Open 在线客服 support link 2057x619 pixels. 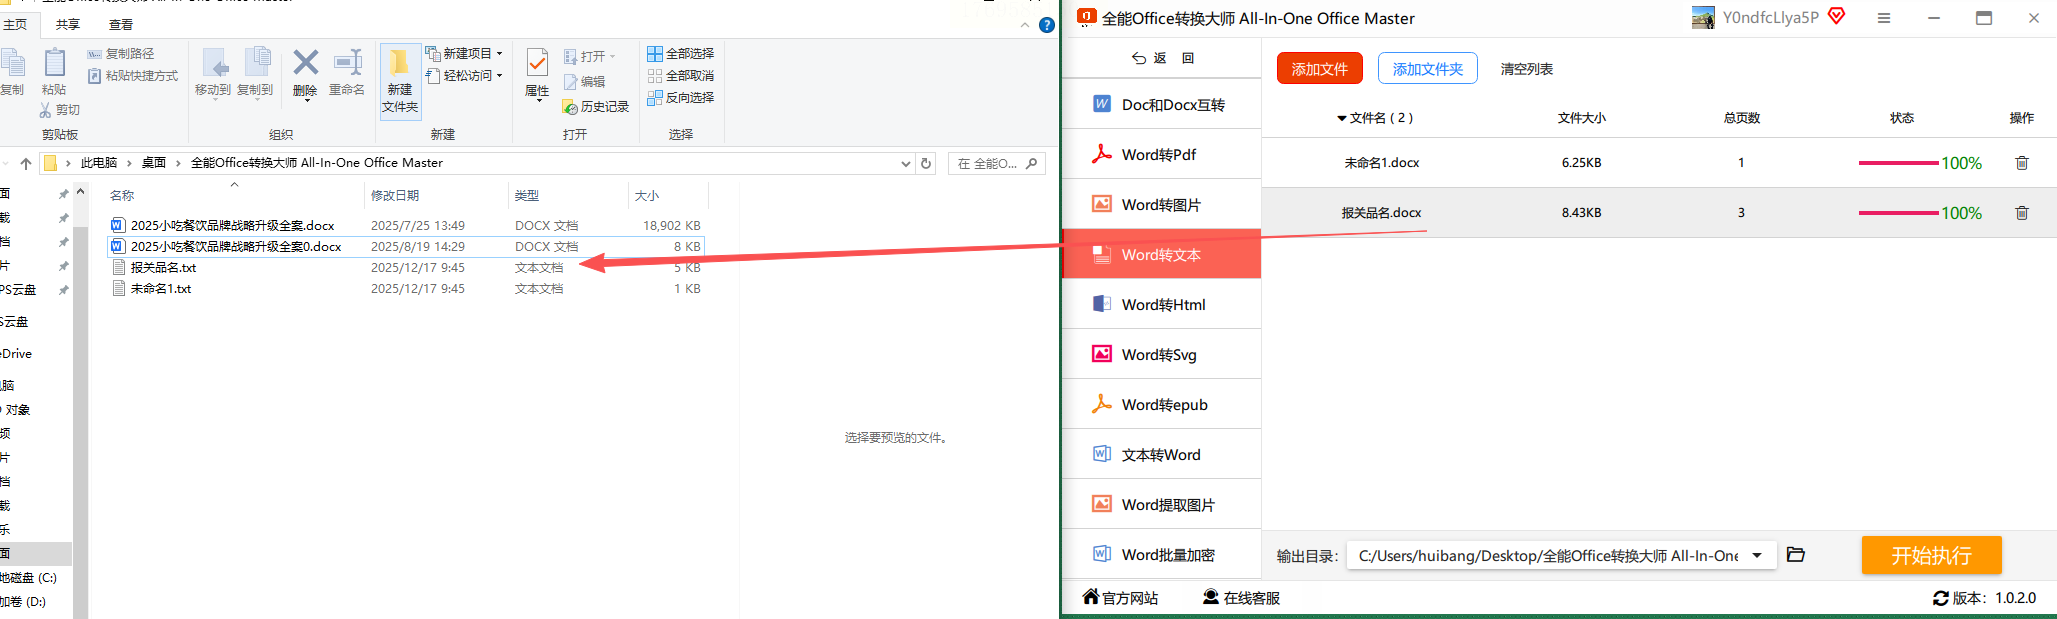(x=1241, y=598)
